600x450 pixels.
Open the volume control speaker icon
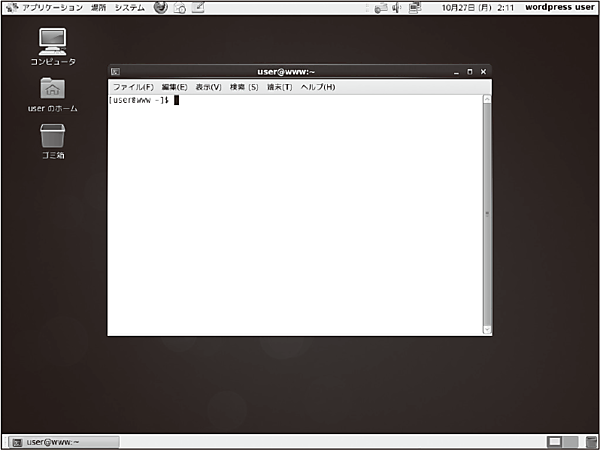pyautogui.click(x=397, y=8)
